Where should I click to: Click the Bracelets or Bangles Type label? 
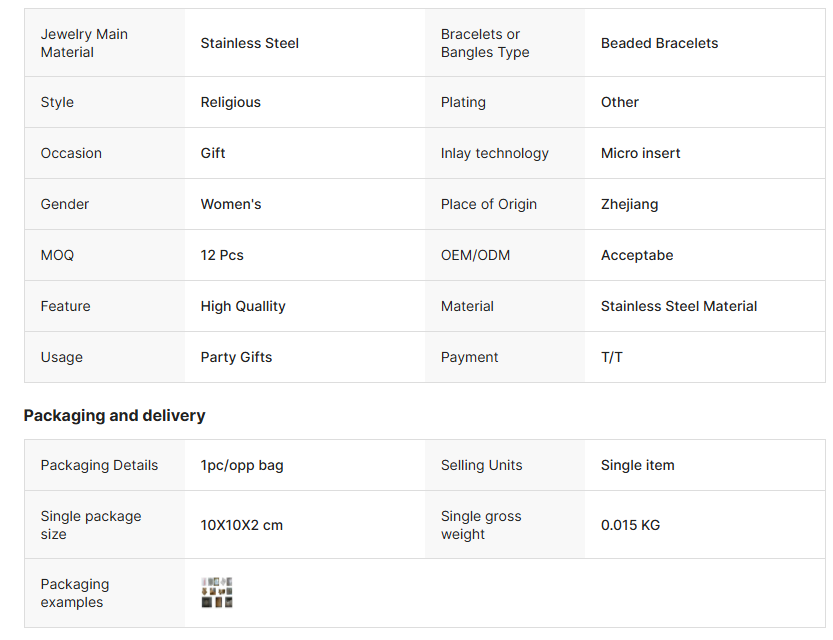[x=485, y=43]
